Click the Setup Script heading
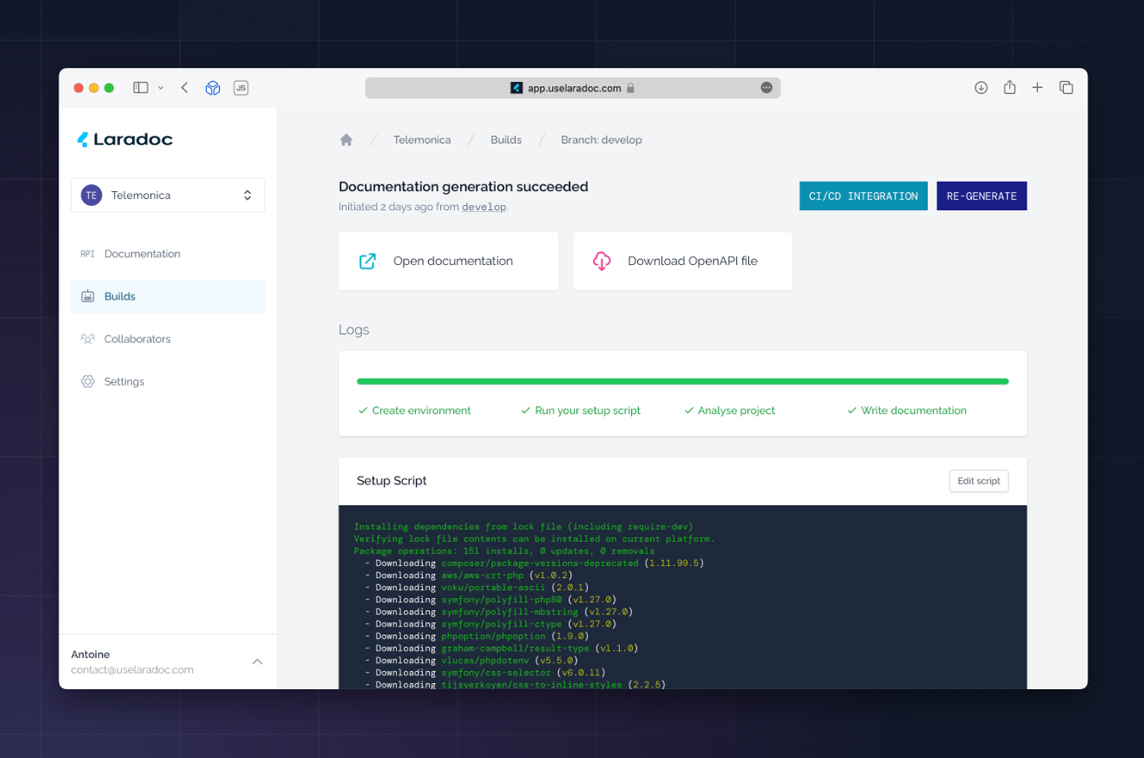This screenshot has width=1144, height=758. click(392, 481)
